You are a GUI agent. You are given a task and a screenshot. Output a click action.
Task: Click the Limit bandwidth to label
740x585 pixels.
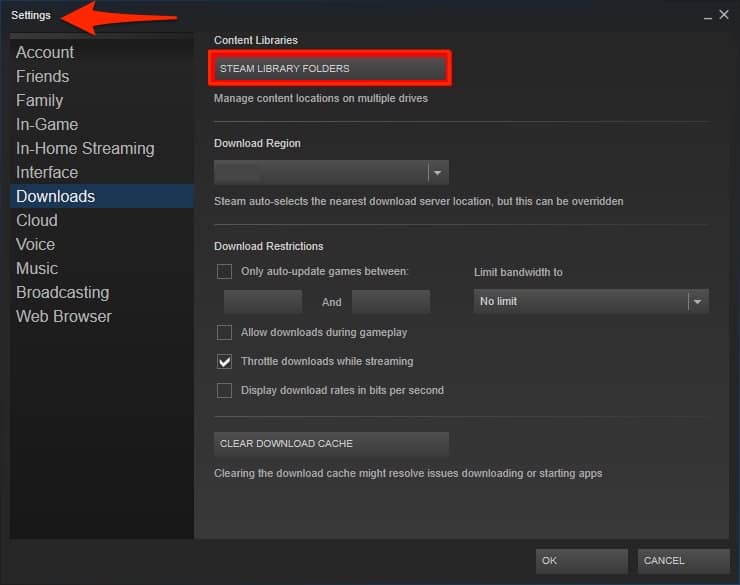coord(518,272)
